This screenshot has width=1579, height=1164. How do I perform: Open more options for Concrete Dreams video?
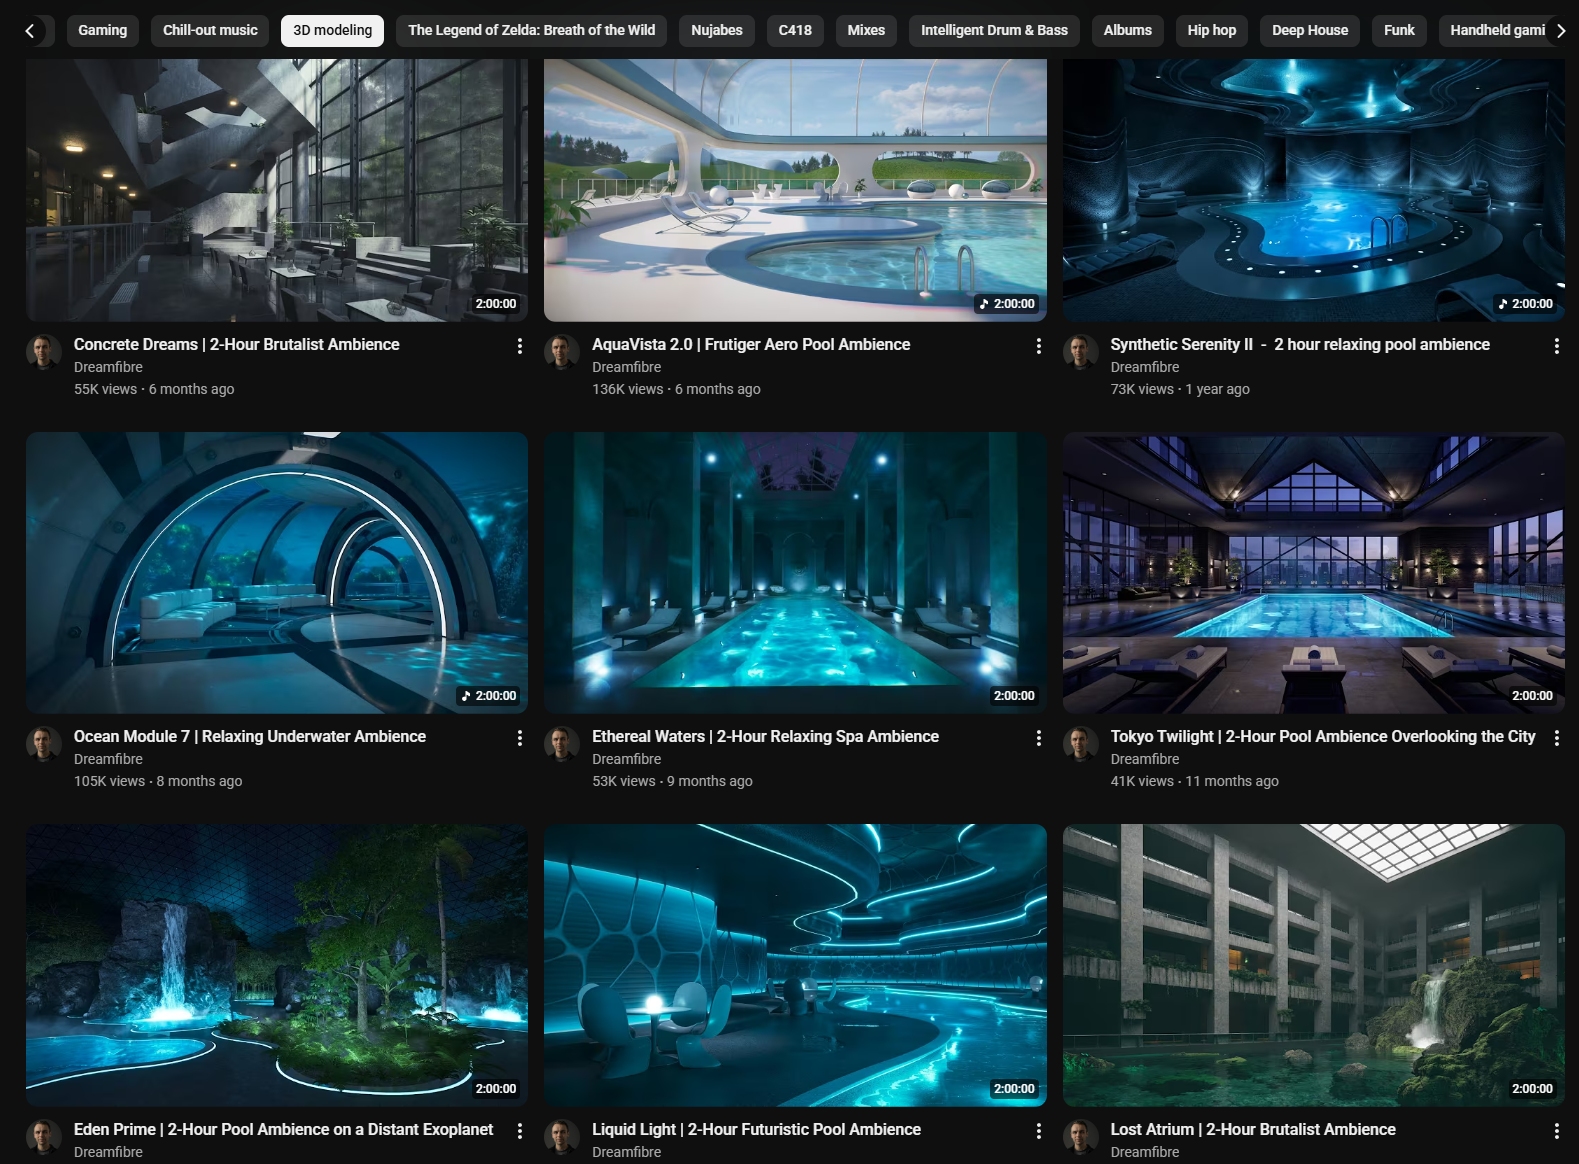click(x=519, y=346)
